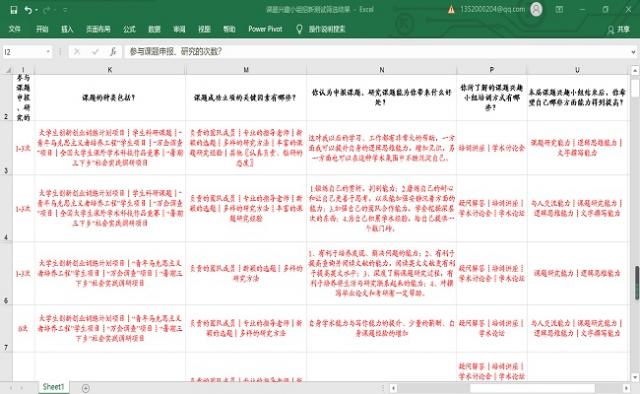Screen dimensions: 640x394
Task: Open the Name Box dropdown arrow
Action: (x=48, y=51)
